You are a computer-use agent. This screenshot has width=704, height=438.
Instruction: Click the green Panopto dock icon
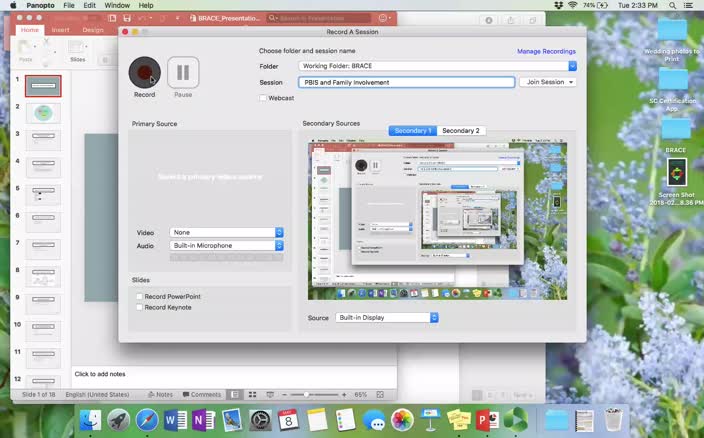515,420
